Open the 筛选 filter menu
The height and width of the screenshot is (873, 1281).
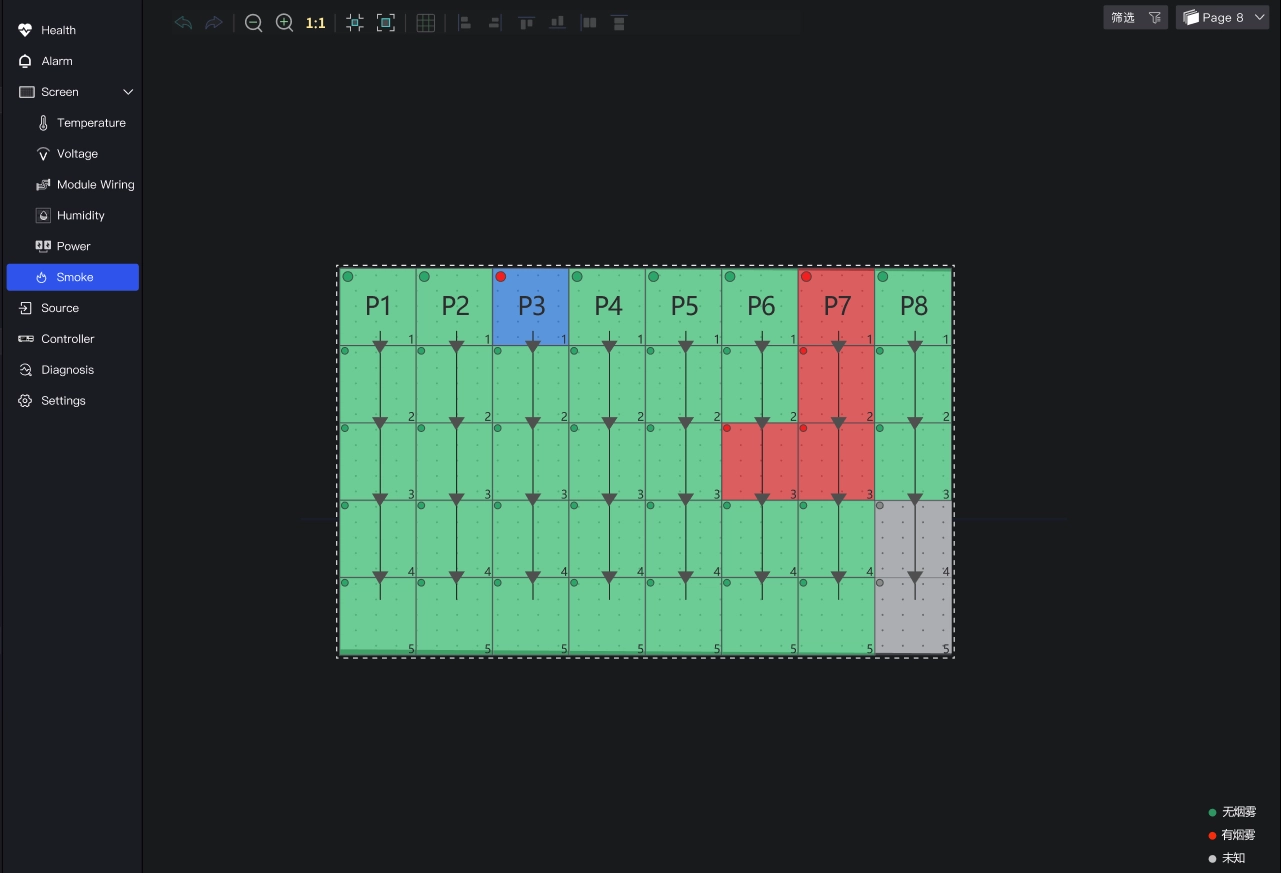1135,17
